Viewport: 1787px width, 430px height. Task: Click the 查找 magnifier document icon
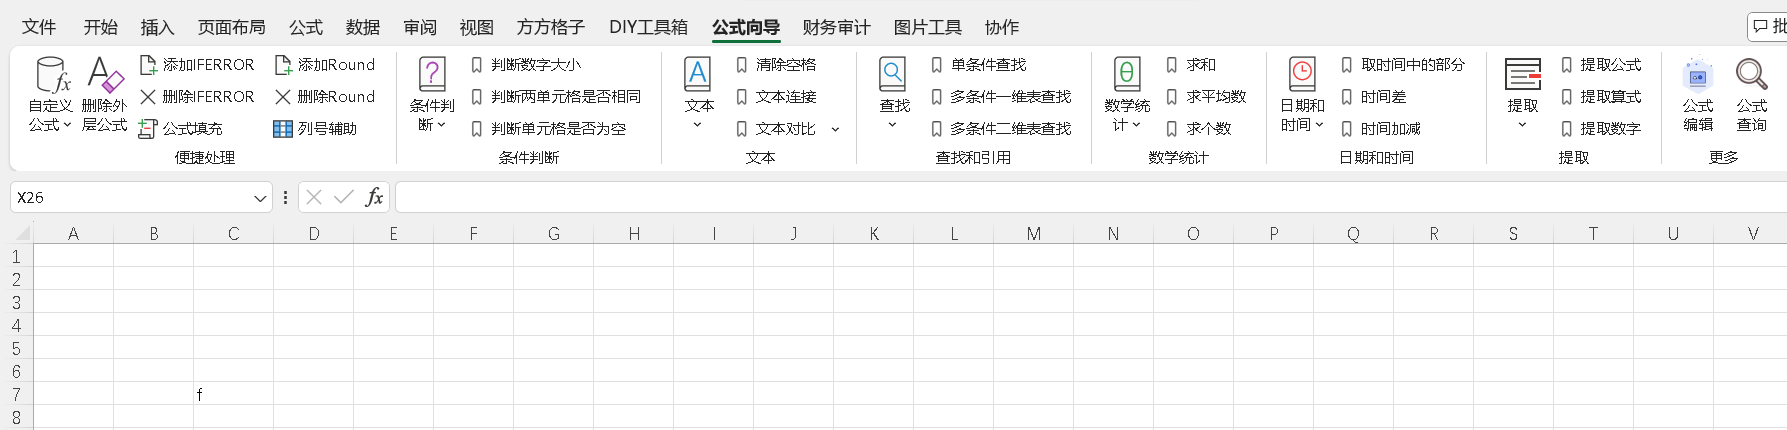893,75
